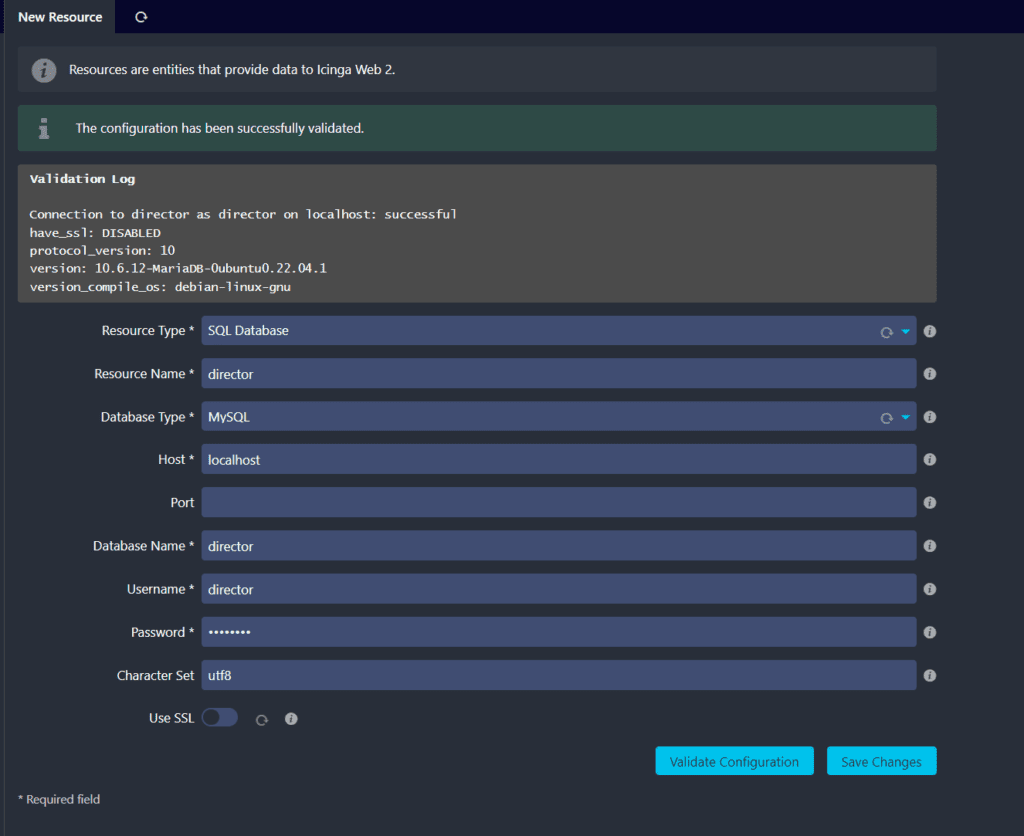Image resolution: width=1024 pixels, height=836 pixels.
Task: Click info icon next to Character Set
Action: [929, 676]
